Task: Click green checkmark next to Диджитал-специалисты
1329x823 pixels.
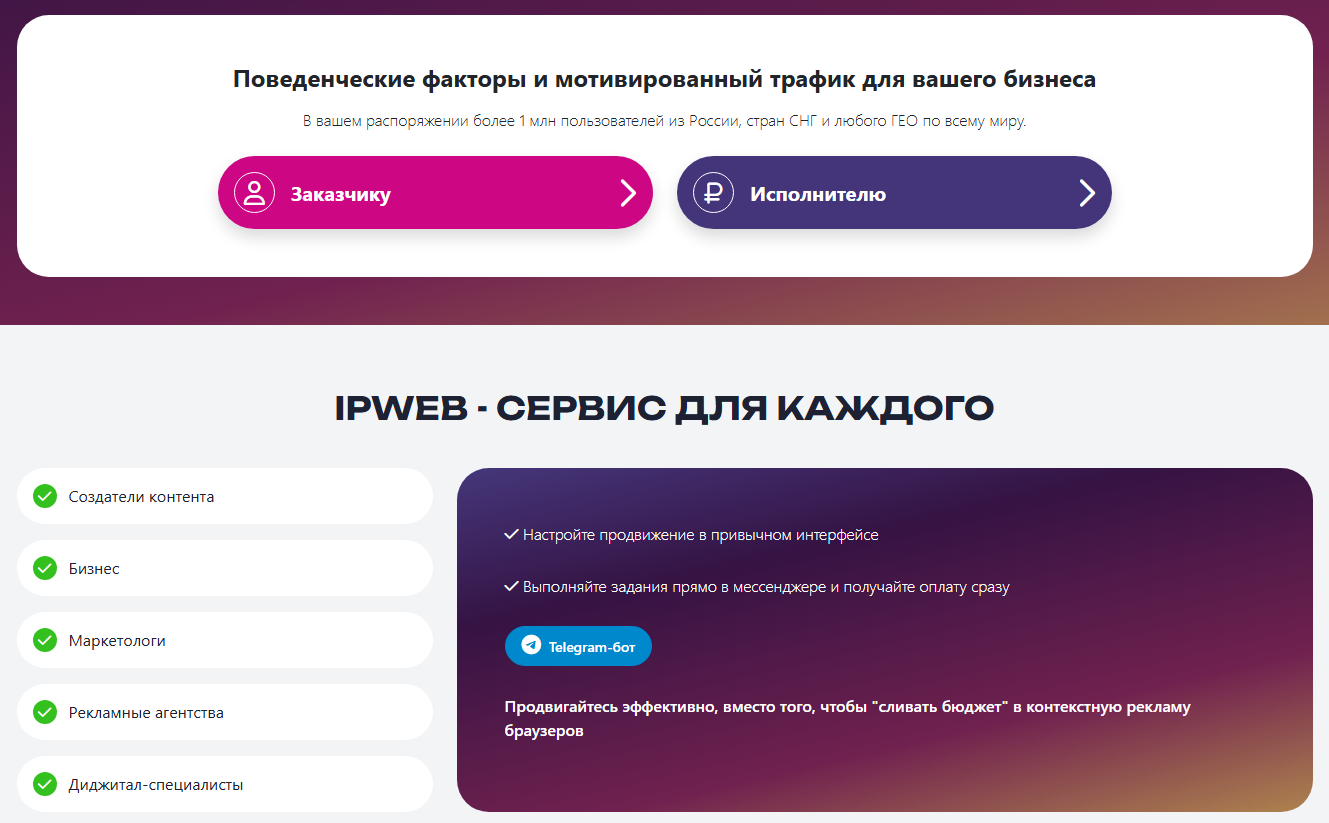Action: pos(45,784)
